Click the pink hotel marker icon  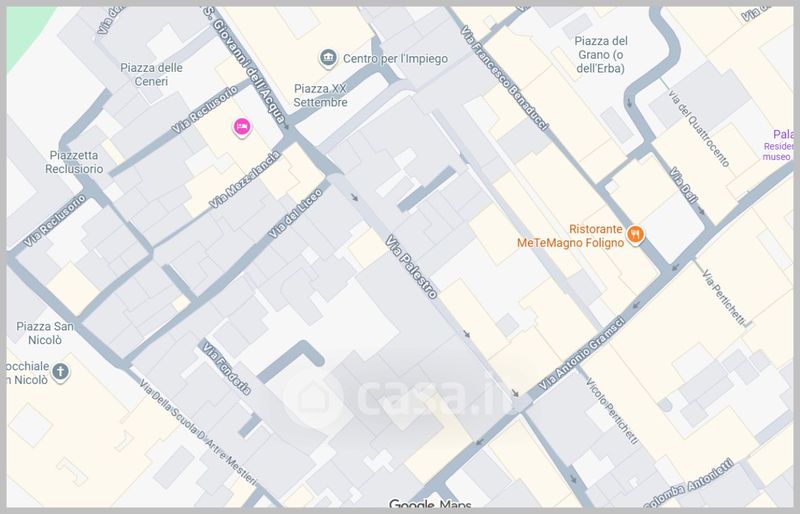[x=242, y=127]
